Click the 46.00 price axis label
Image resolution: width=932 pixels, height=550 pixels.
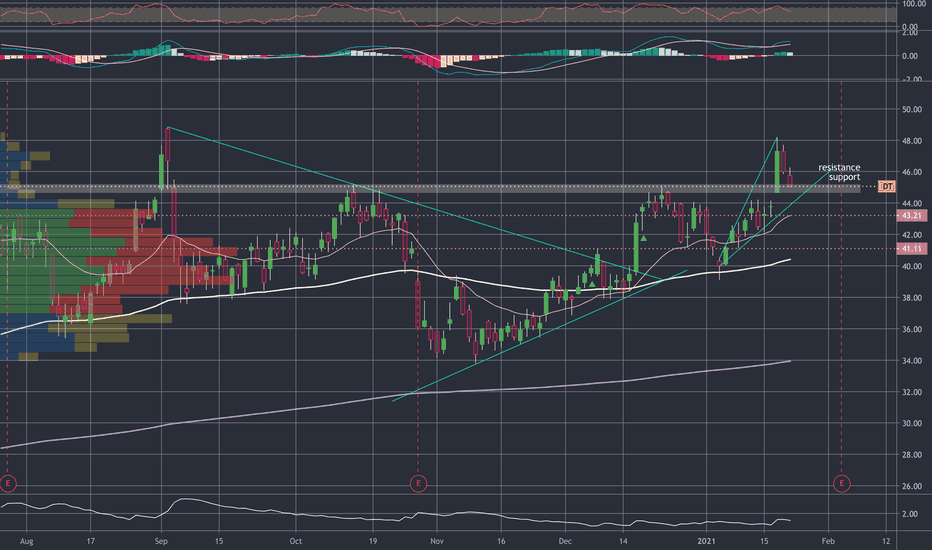point(911,172)
